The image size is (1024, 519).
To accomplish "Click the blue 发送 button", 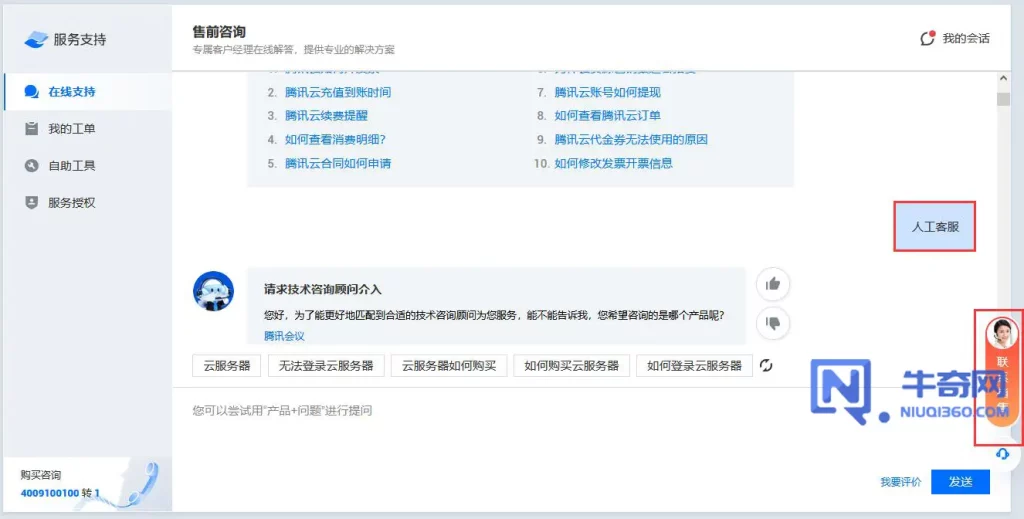I will click(960, 482).
